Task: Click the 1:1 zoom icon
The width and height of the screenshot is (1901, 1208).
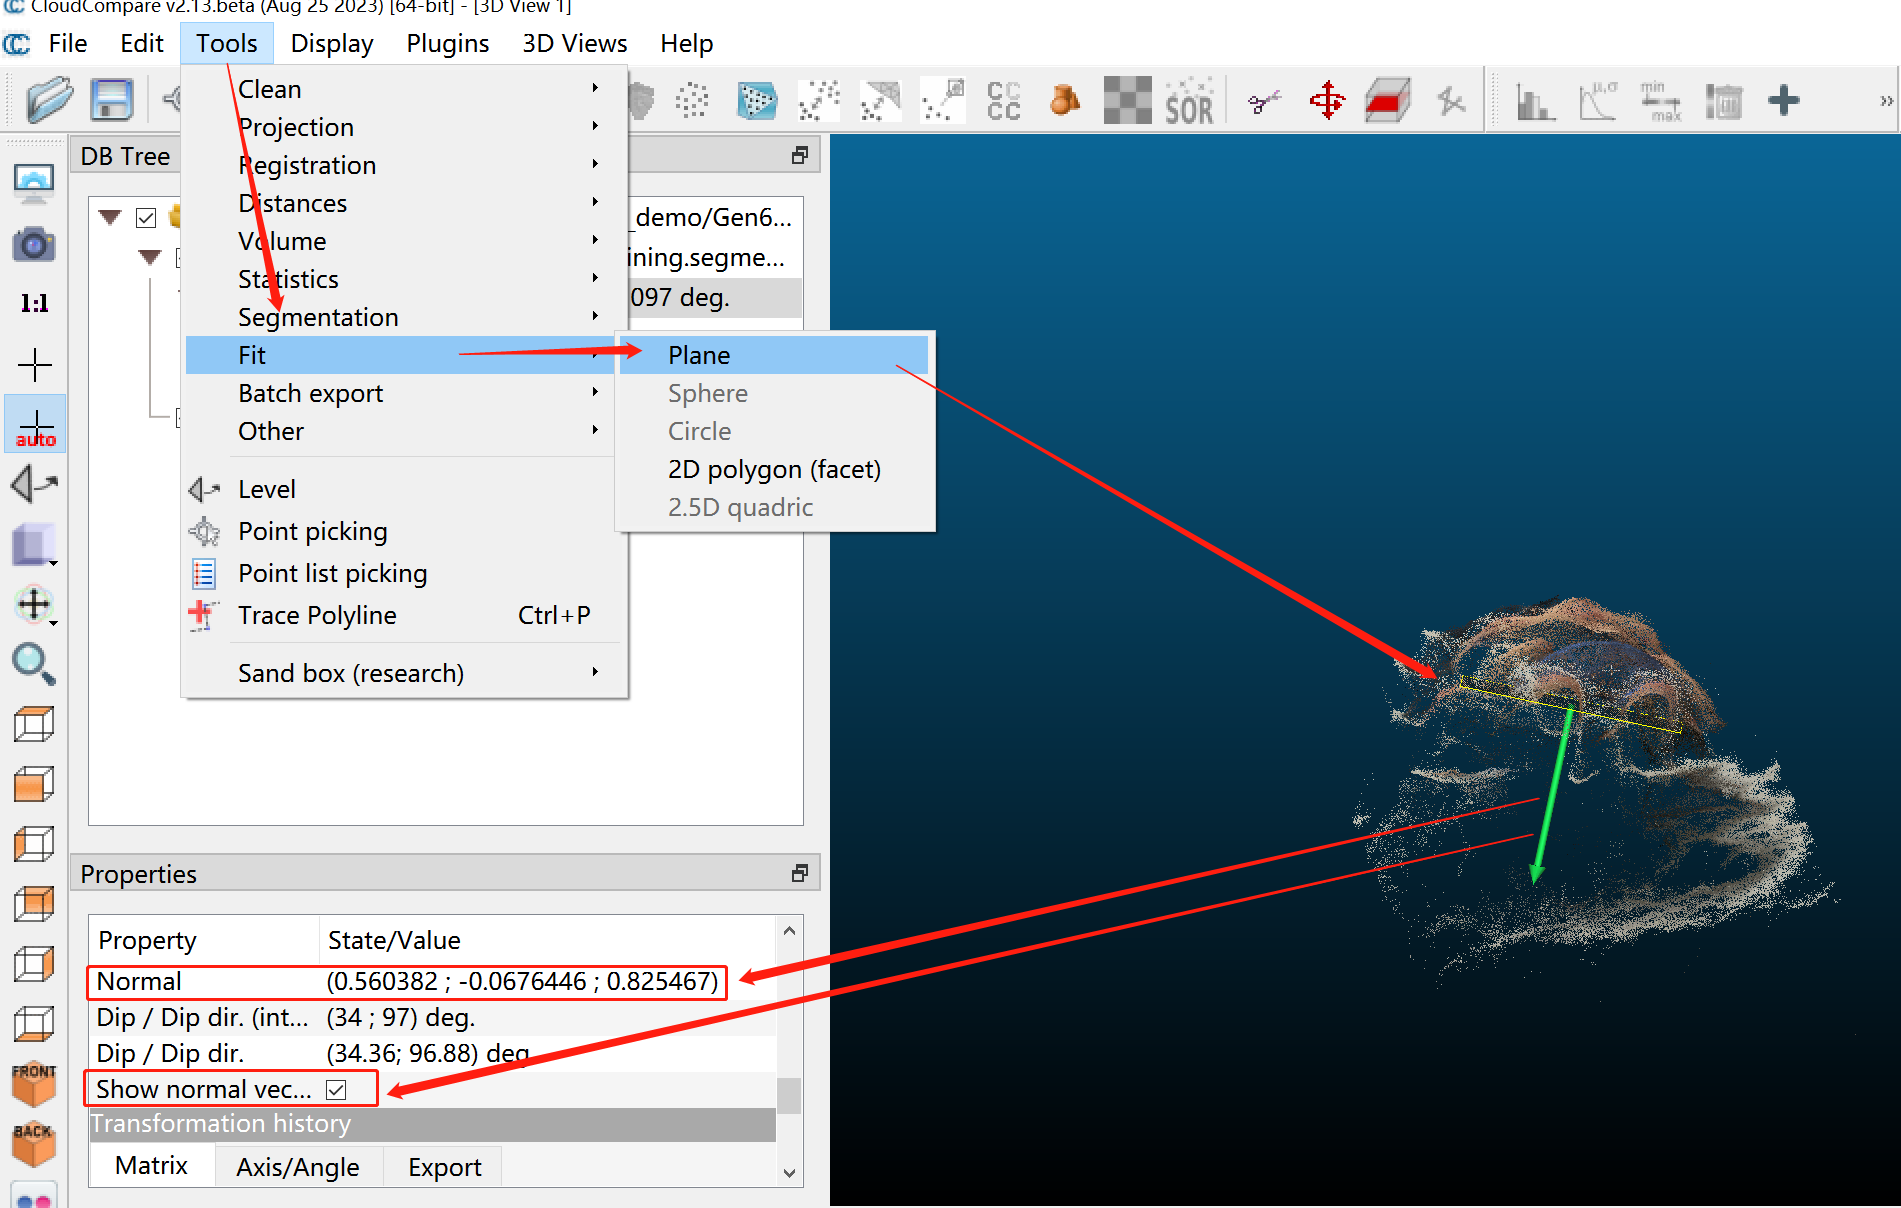Action: pos(34,303)
